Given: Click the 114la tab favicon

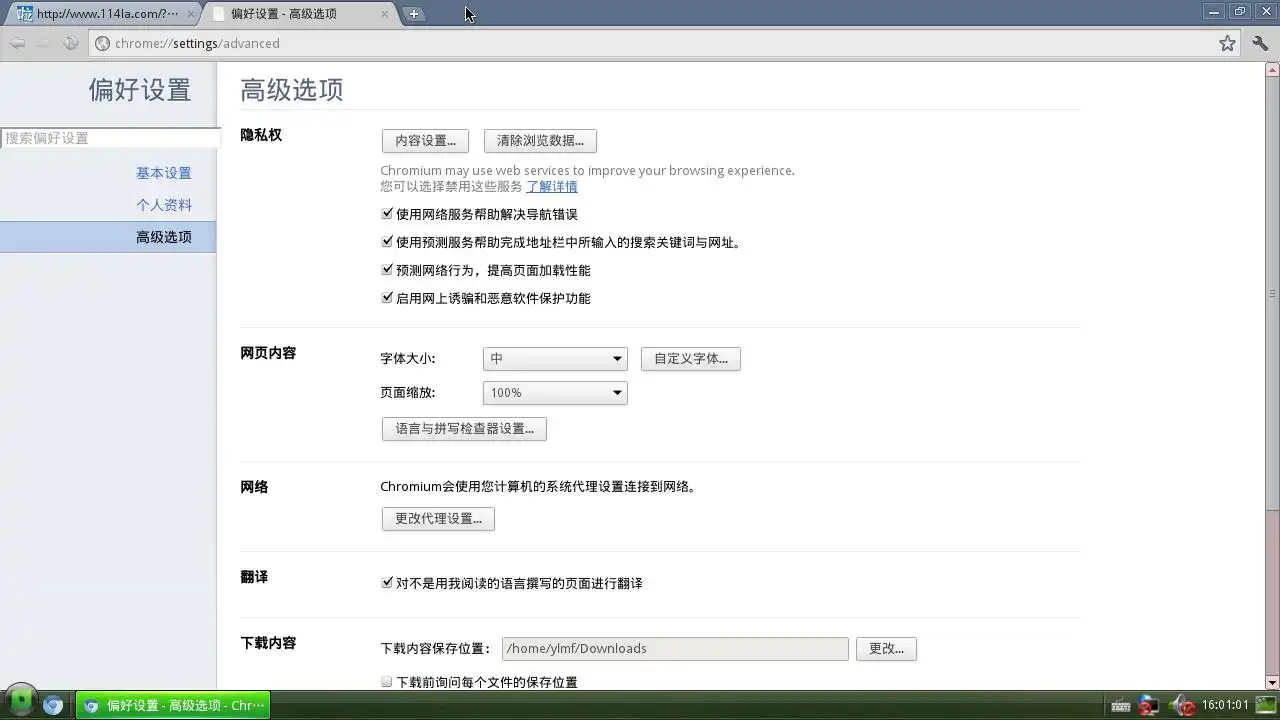Looking at the screenshot, I should coord(26,14).
